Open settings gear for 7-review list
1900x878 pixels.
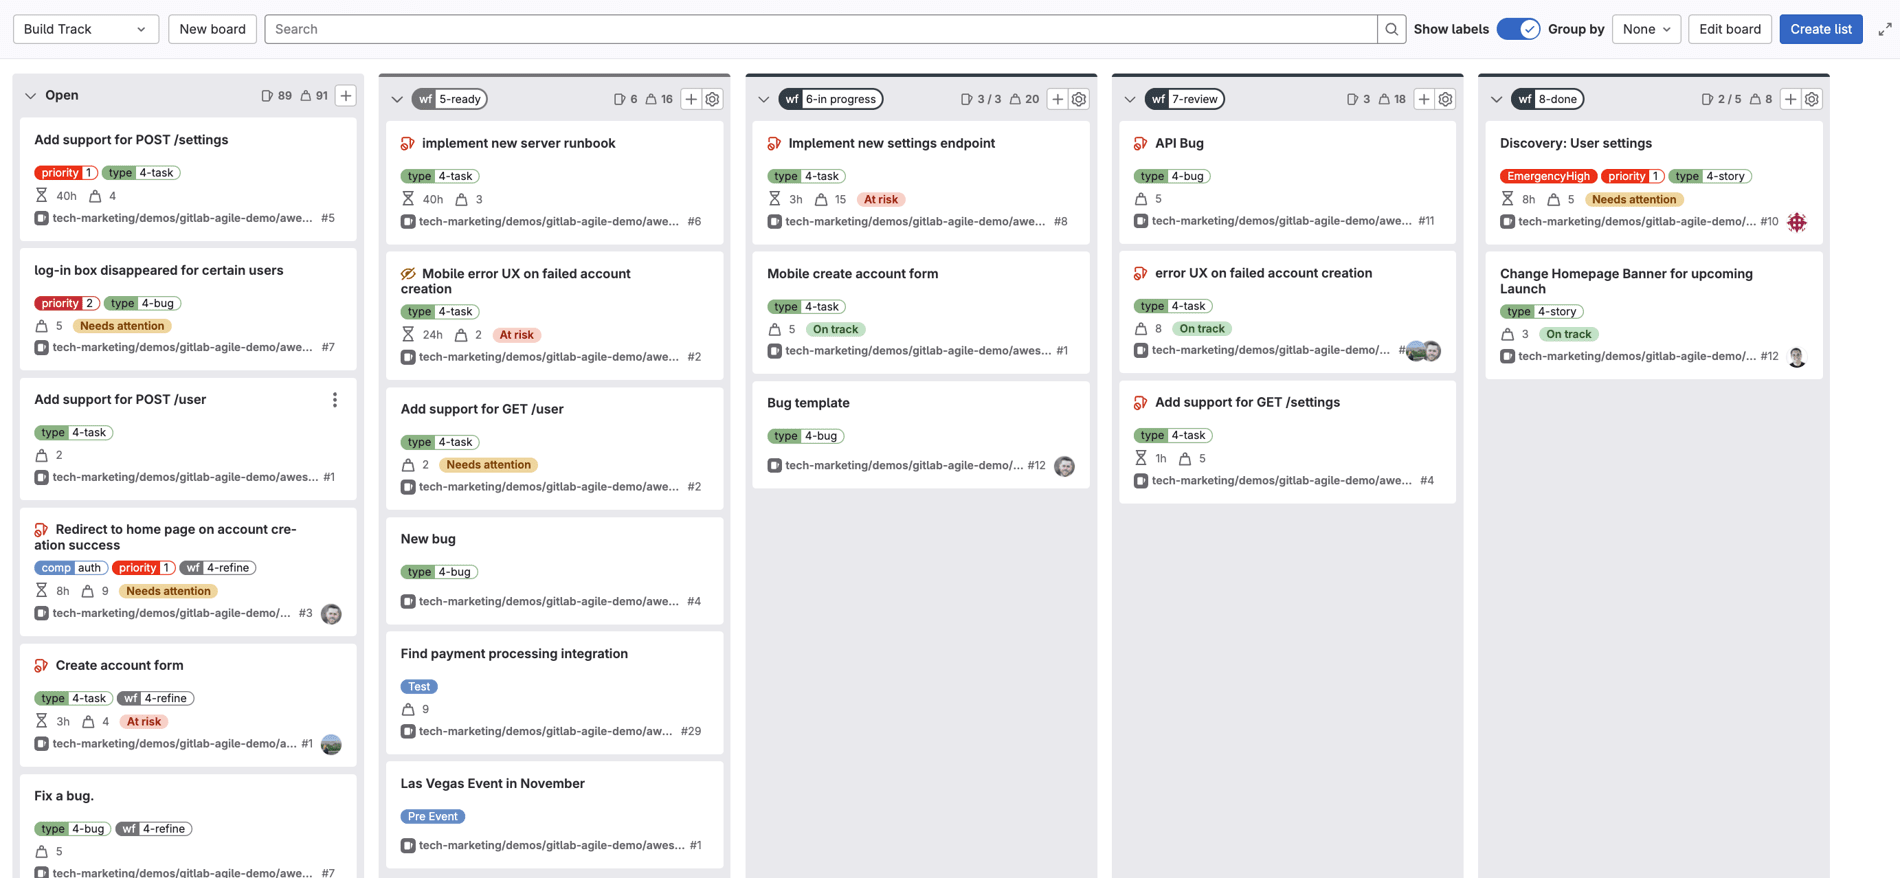(x=1445, y=99)
